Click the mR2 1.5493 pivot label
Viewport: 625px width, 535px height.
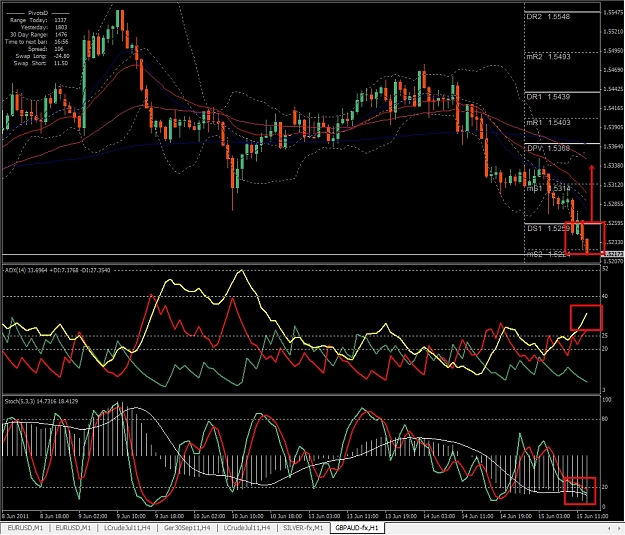click(548, 57)
